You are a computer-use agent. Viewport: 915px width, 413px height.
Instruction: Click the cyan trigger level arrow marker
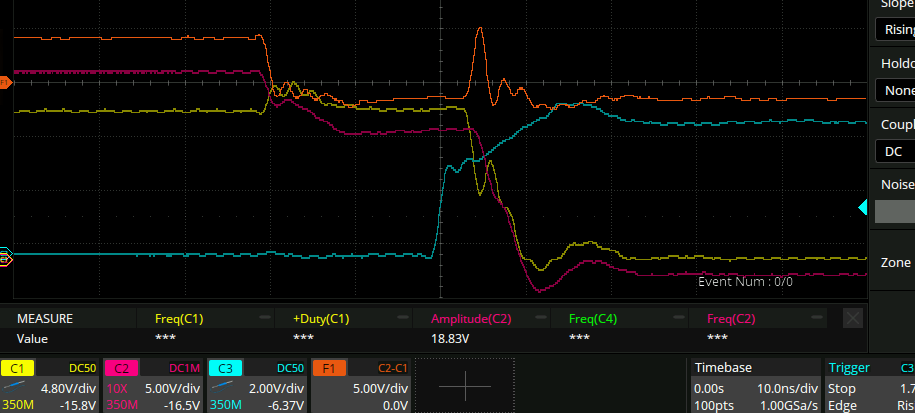click(x=864, y=207)
